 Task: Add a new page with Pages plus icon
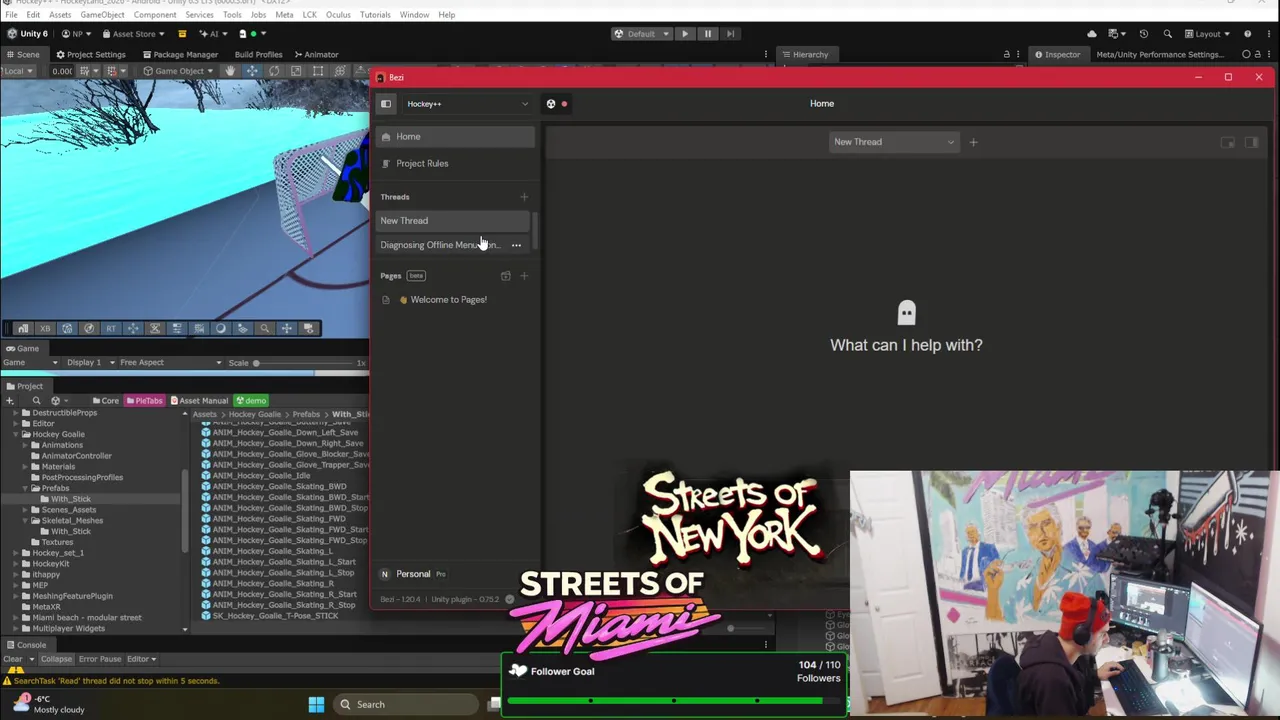click(524, 276)
